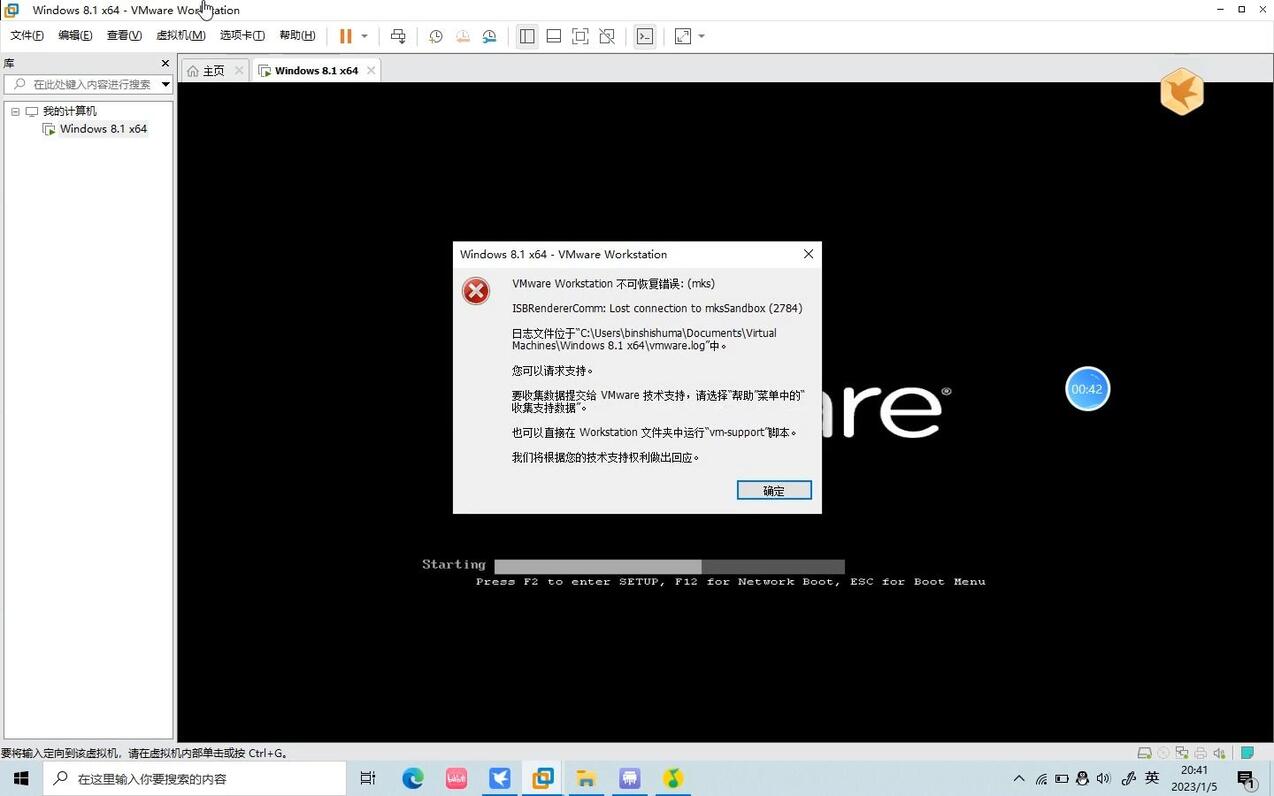This screenshot has height=796, width=1274.
Task: Close the 主页 tab
Action: coord(239,70)
